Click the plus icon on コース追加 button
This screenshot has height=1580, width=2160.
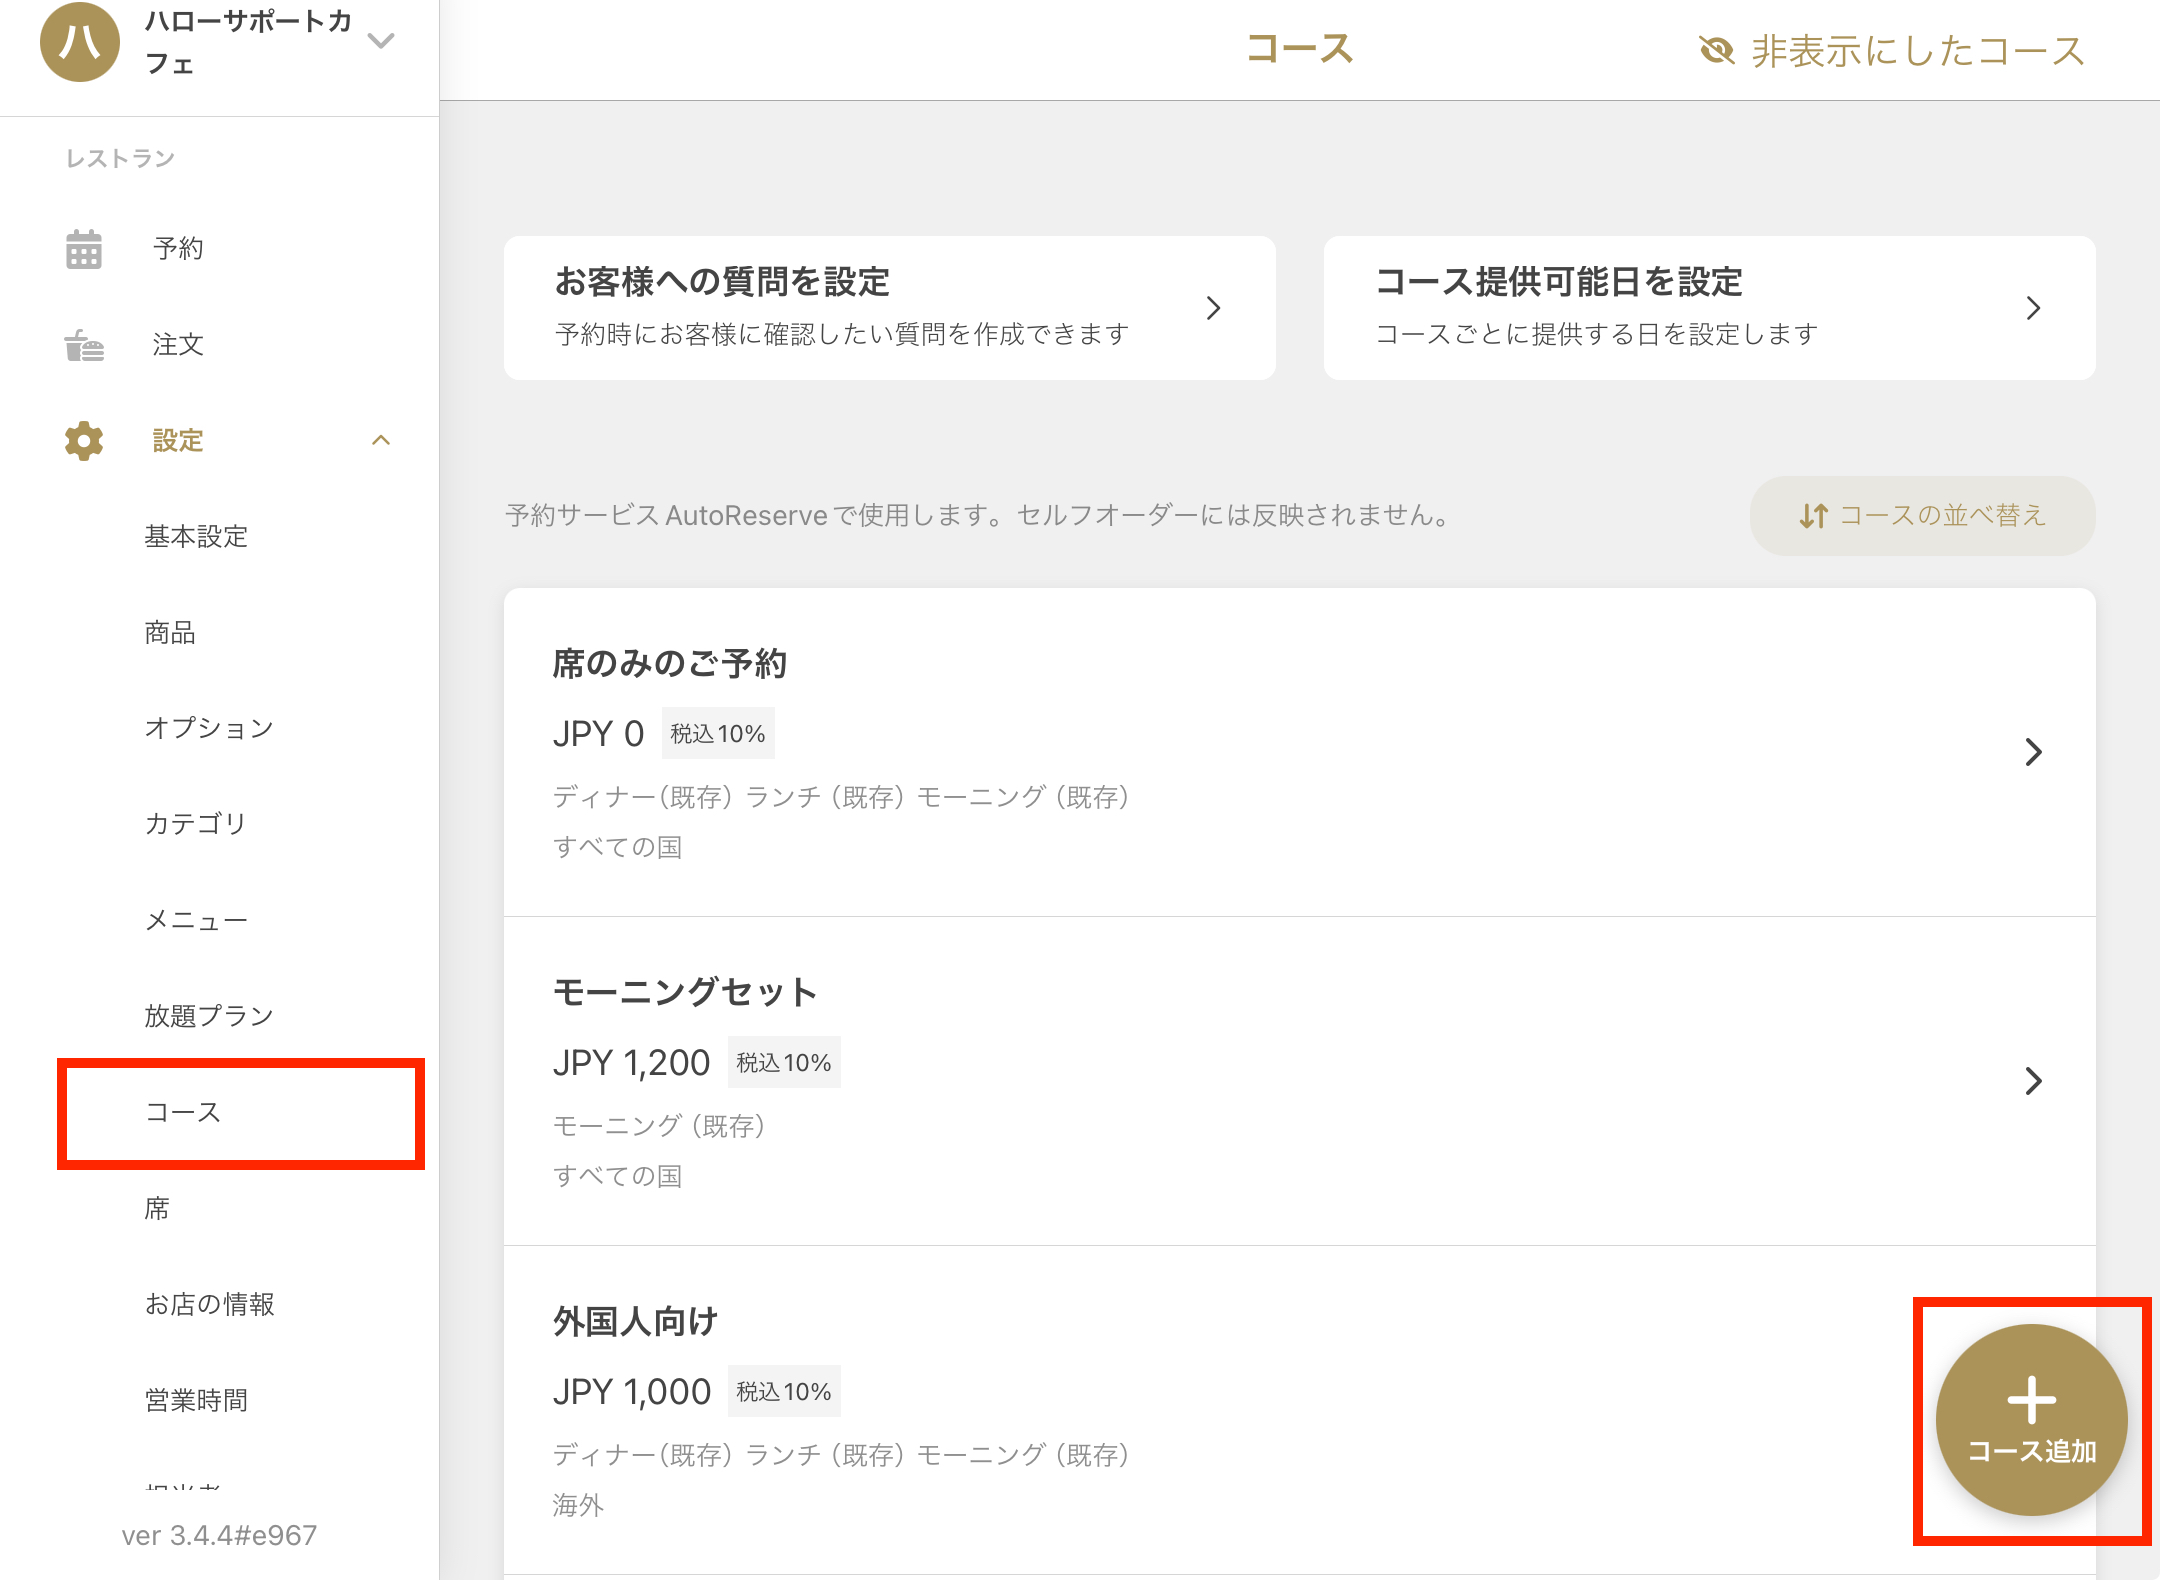tap(2031, 1400)
